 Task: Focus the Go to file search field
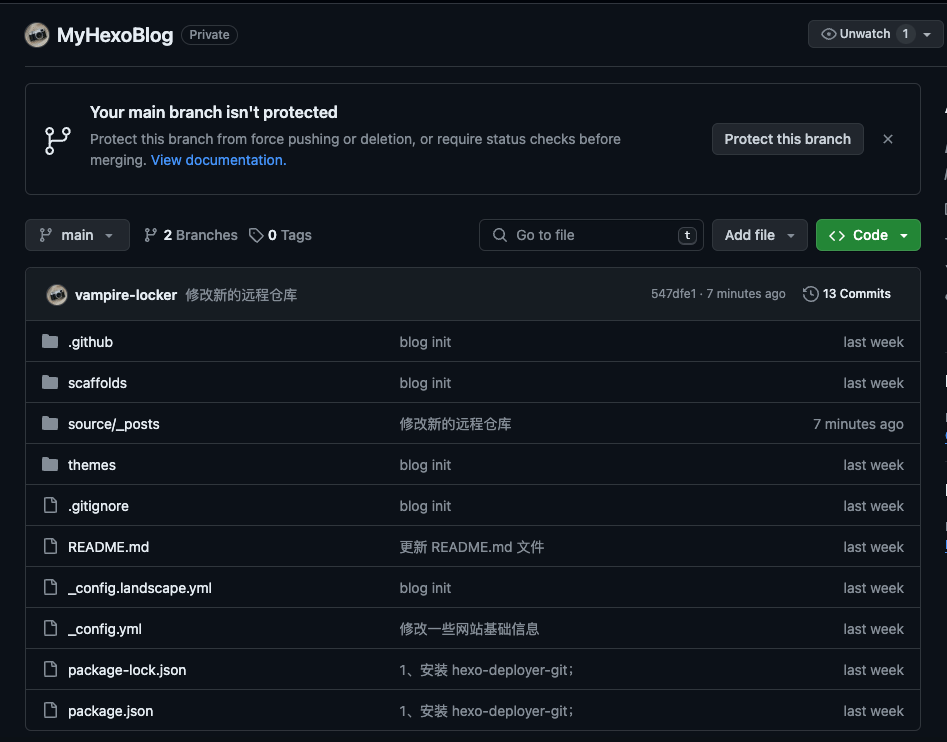pos(591,235)
